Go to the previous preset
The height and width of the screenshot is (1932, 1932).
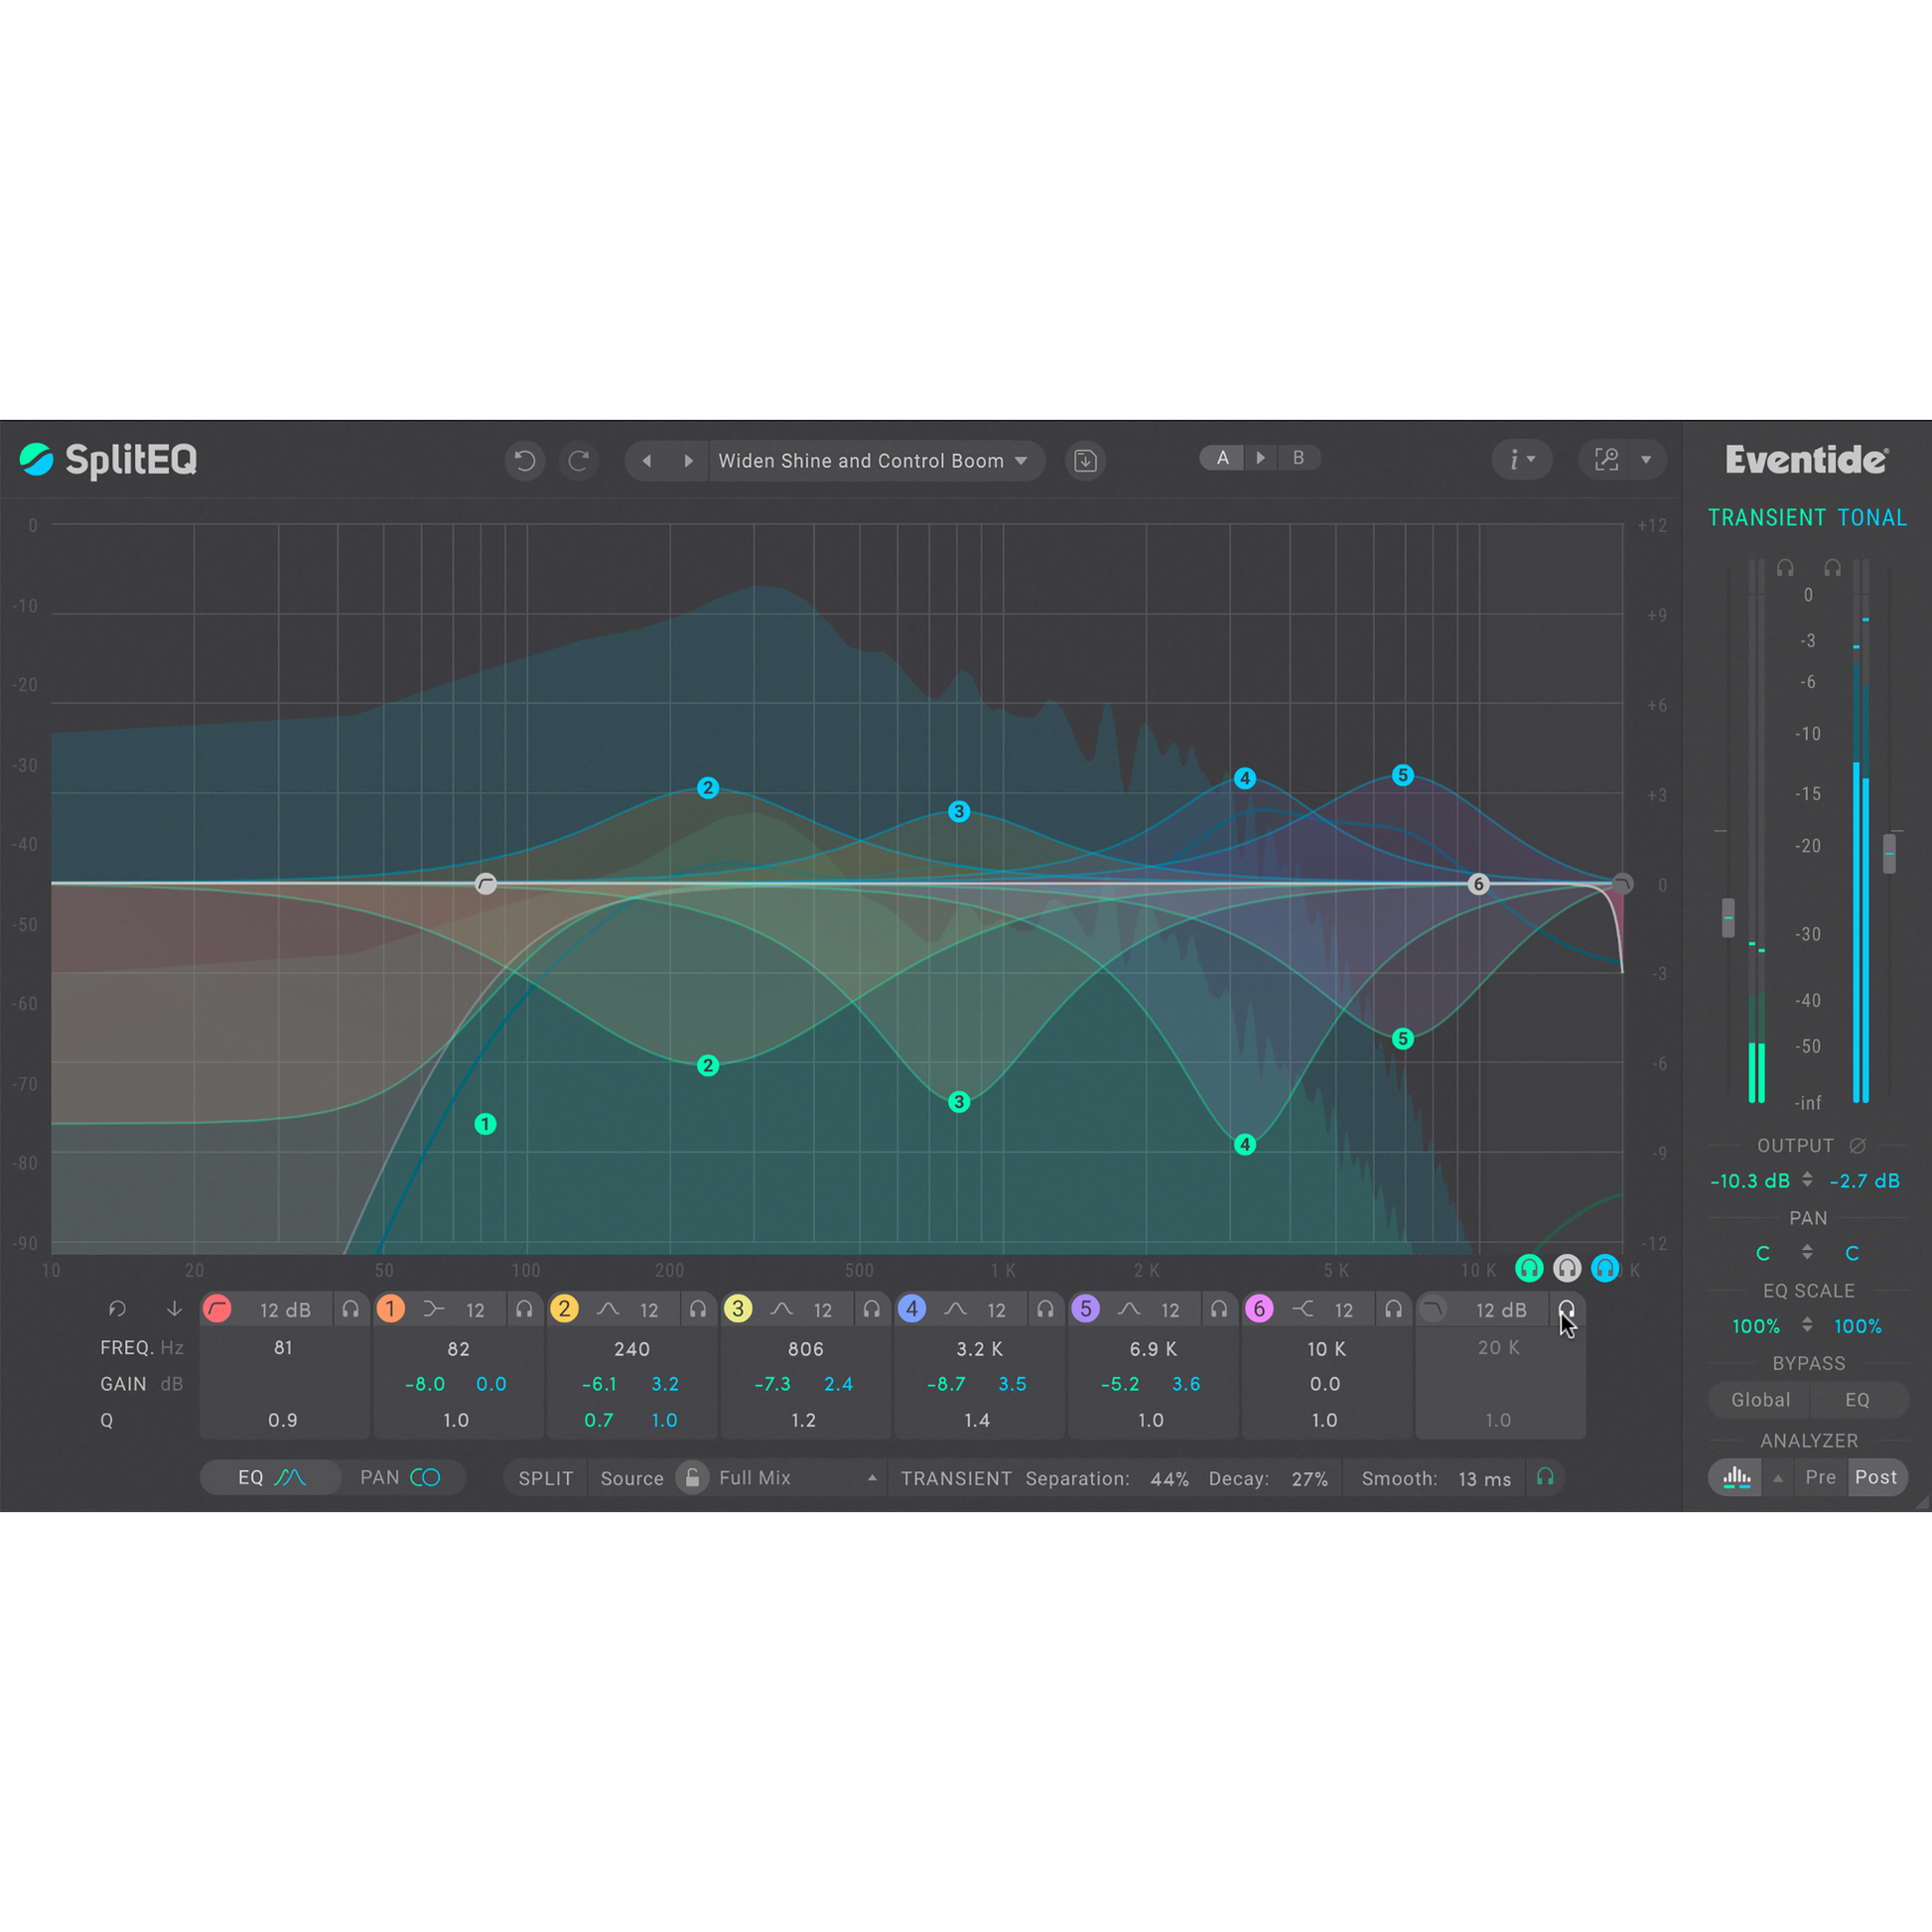coord(647,461)
